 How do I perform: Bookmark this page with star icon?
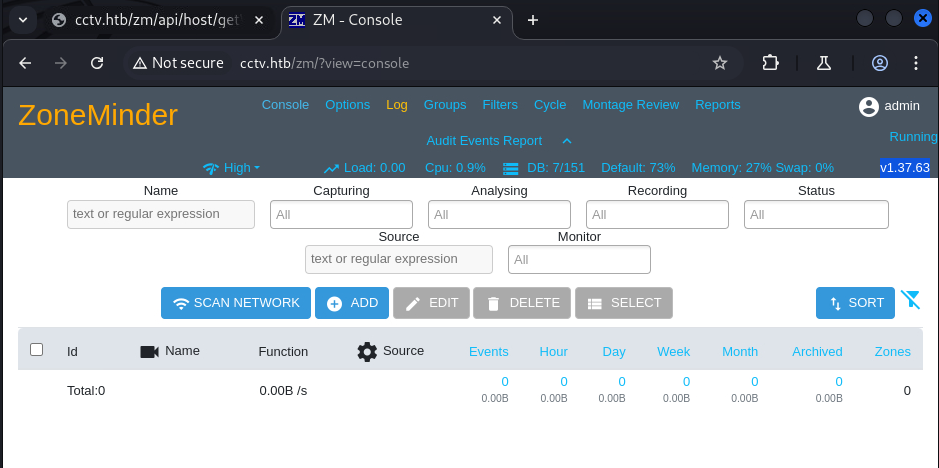click(x=719, y=63)
